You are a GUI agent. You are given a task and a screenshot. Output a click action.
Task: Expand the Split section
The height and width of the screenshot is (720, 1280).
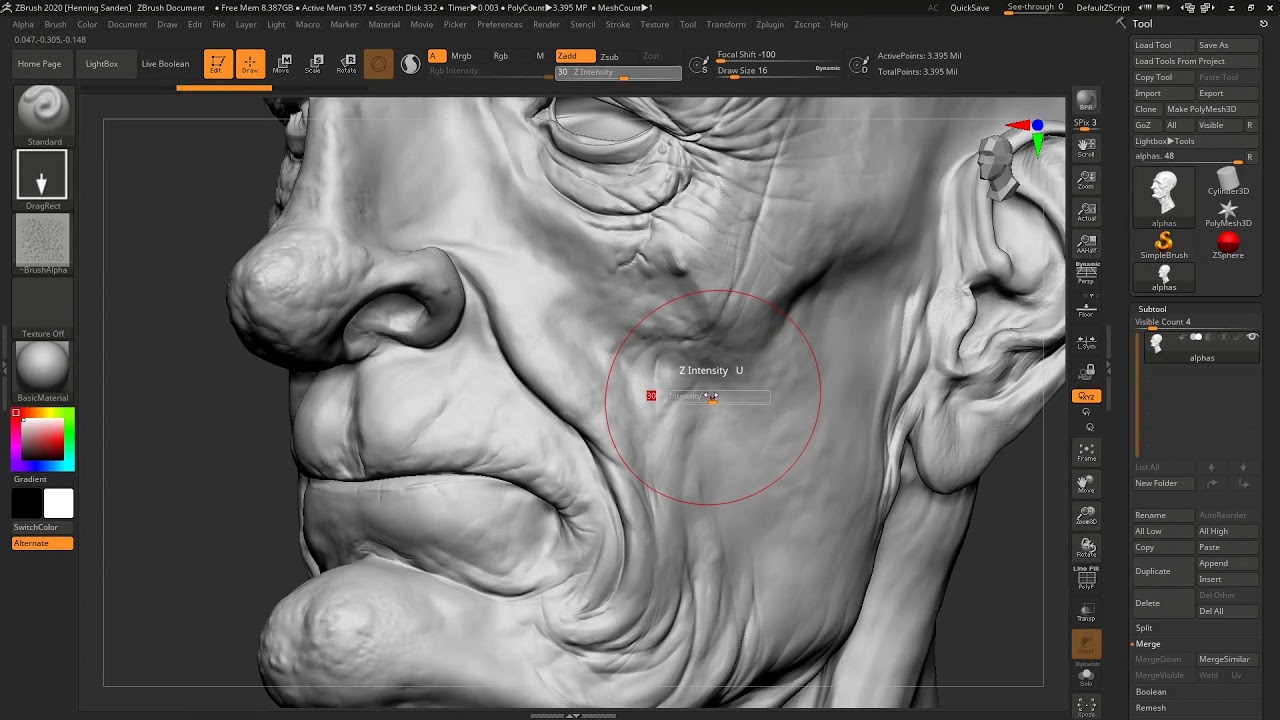tap(1144, 628)
